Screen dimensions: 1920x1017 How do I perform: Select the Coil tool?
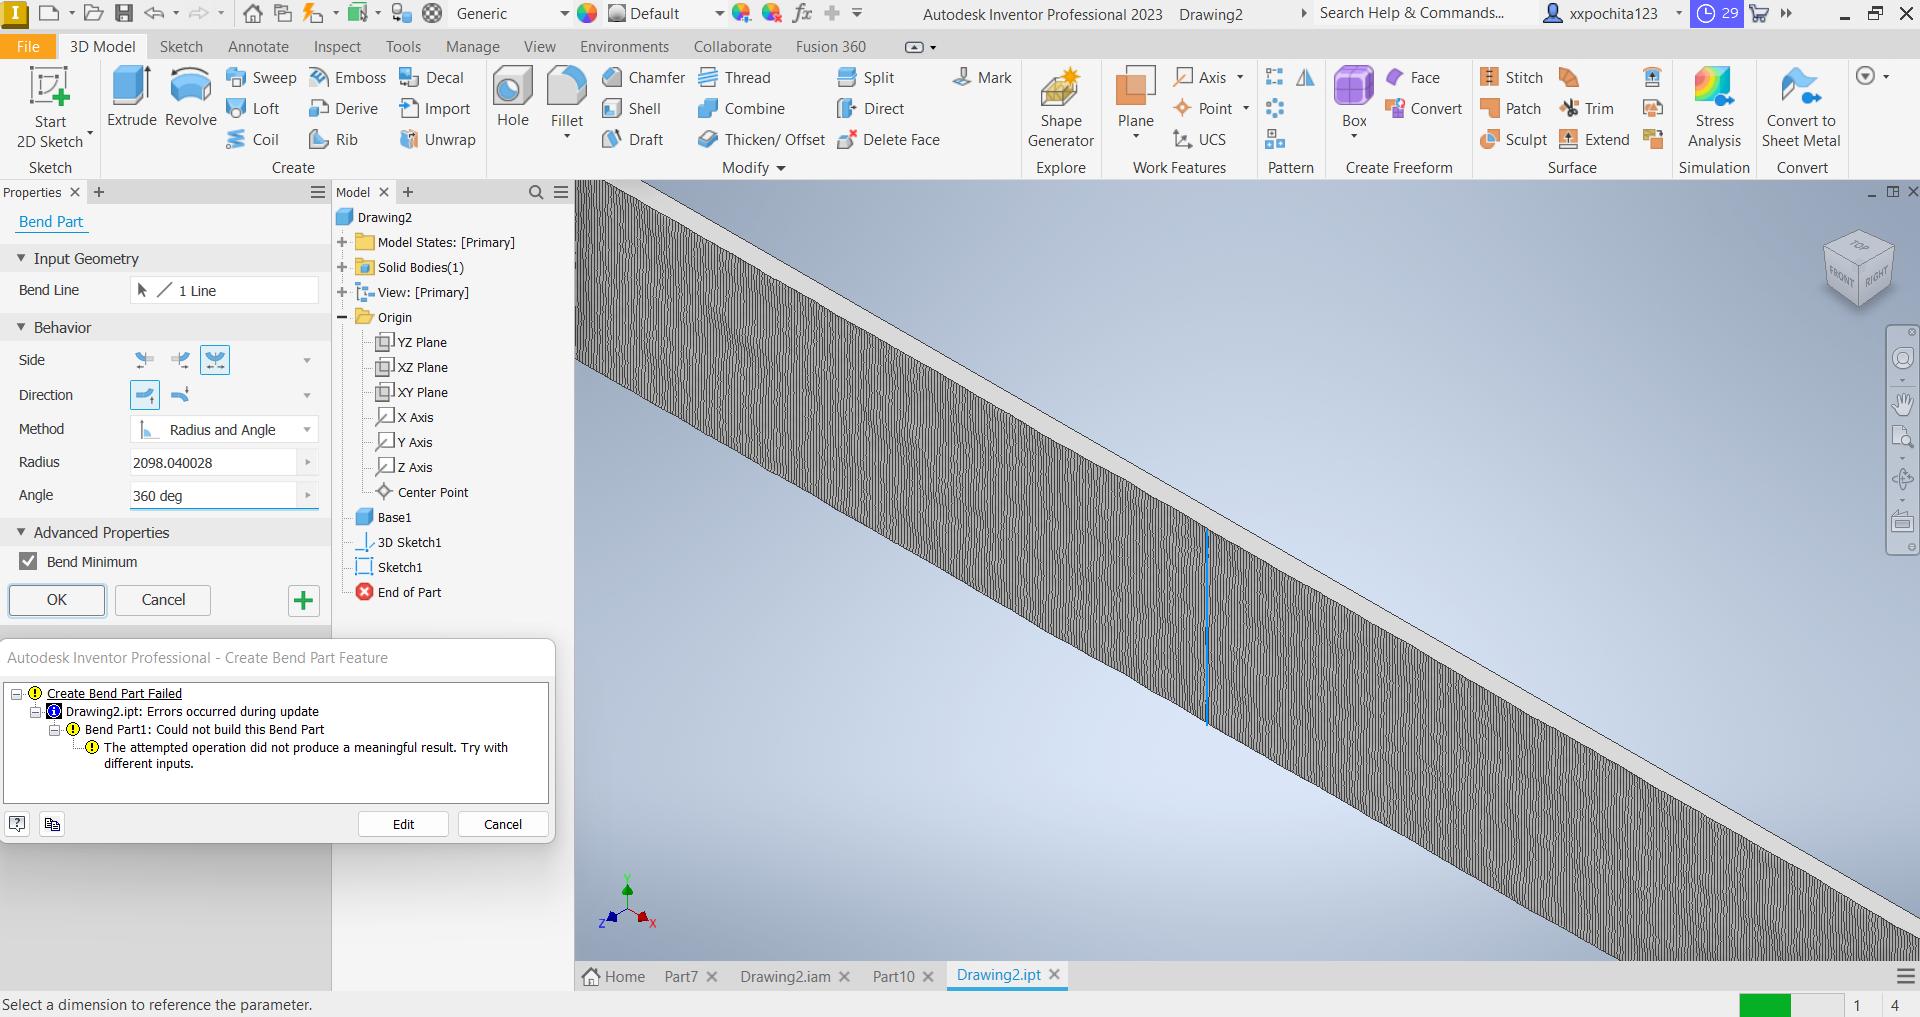tap(252, 139)
